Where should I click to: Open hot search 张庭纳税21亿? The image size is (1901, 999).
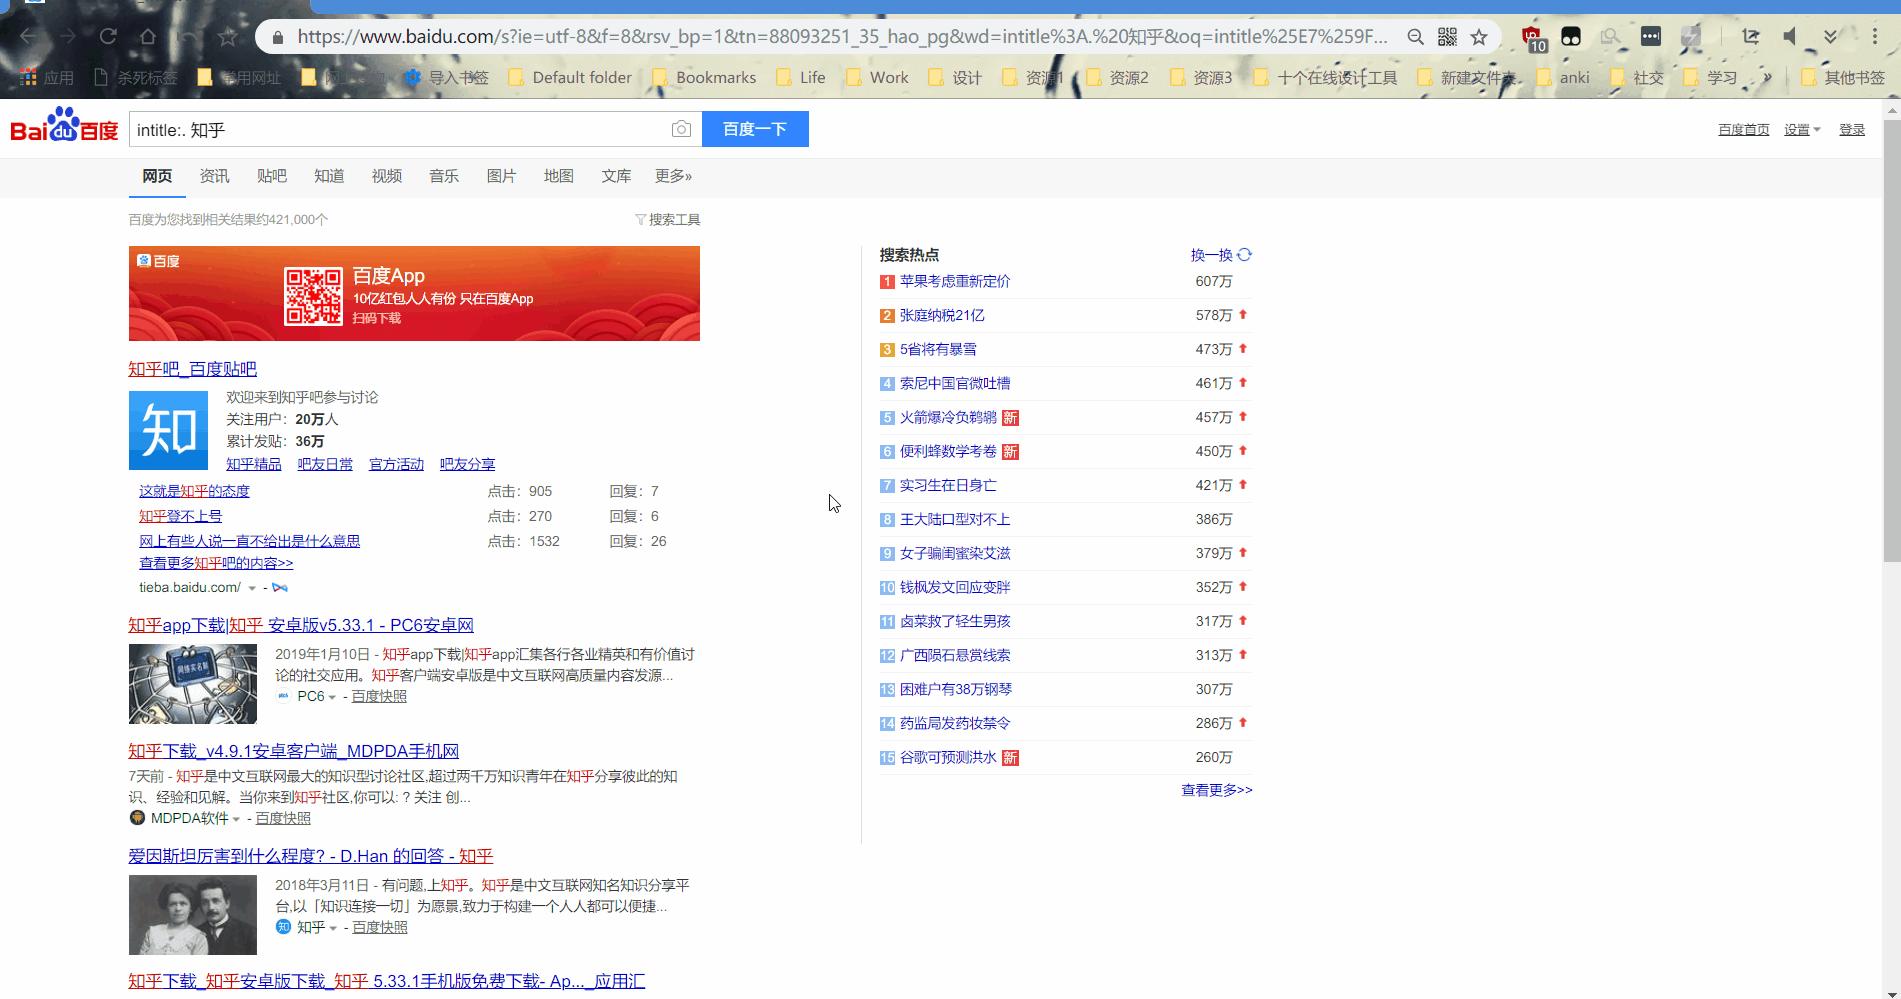942,316
